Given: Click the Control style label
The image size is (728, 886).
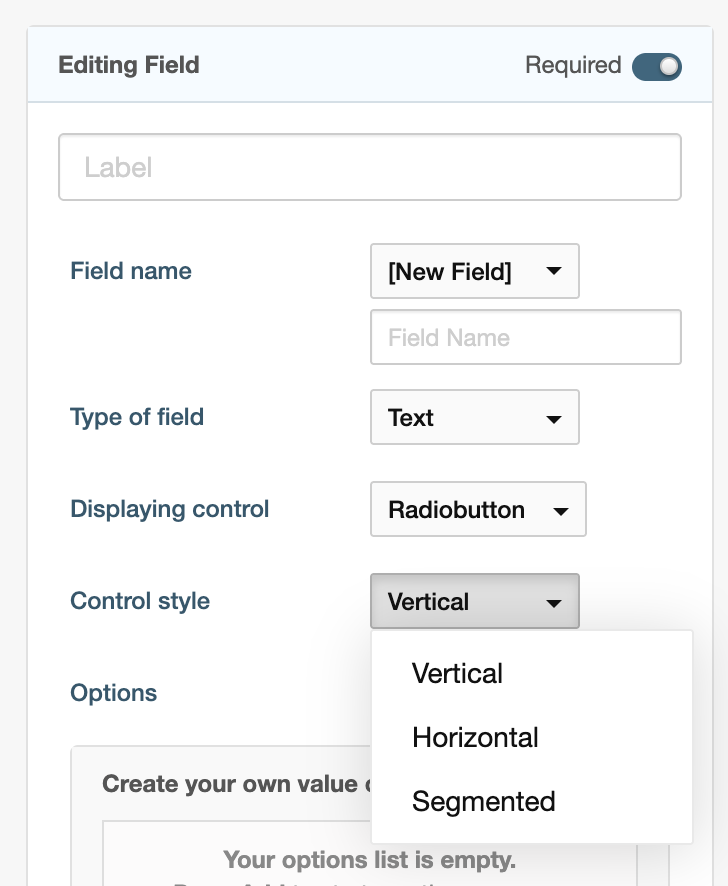Looking at the screenshot, I should click(140, 601).
